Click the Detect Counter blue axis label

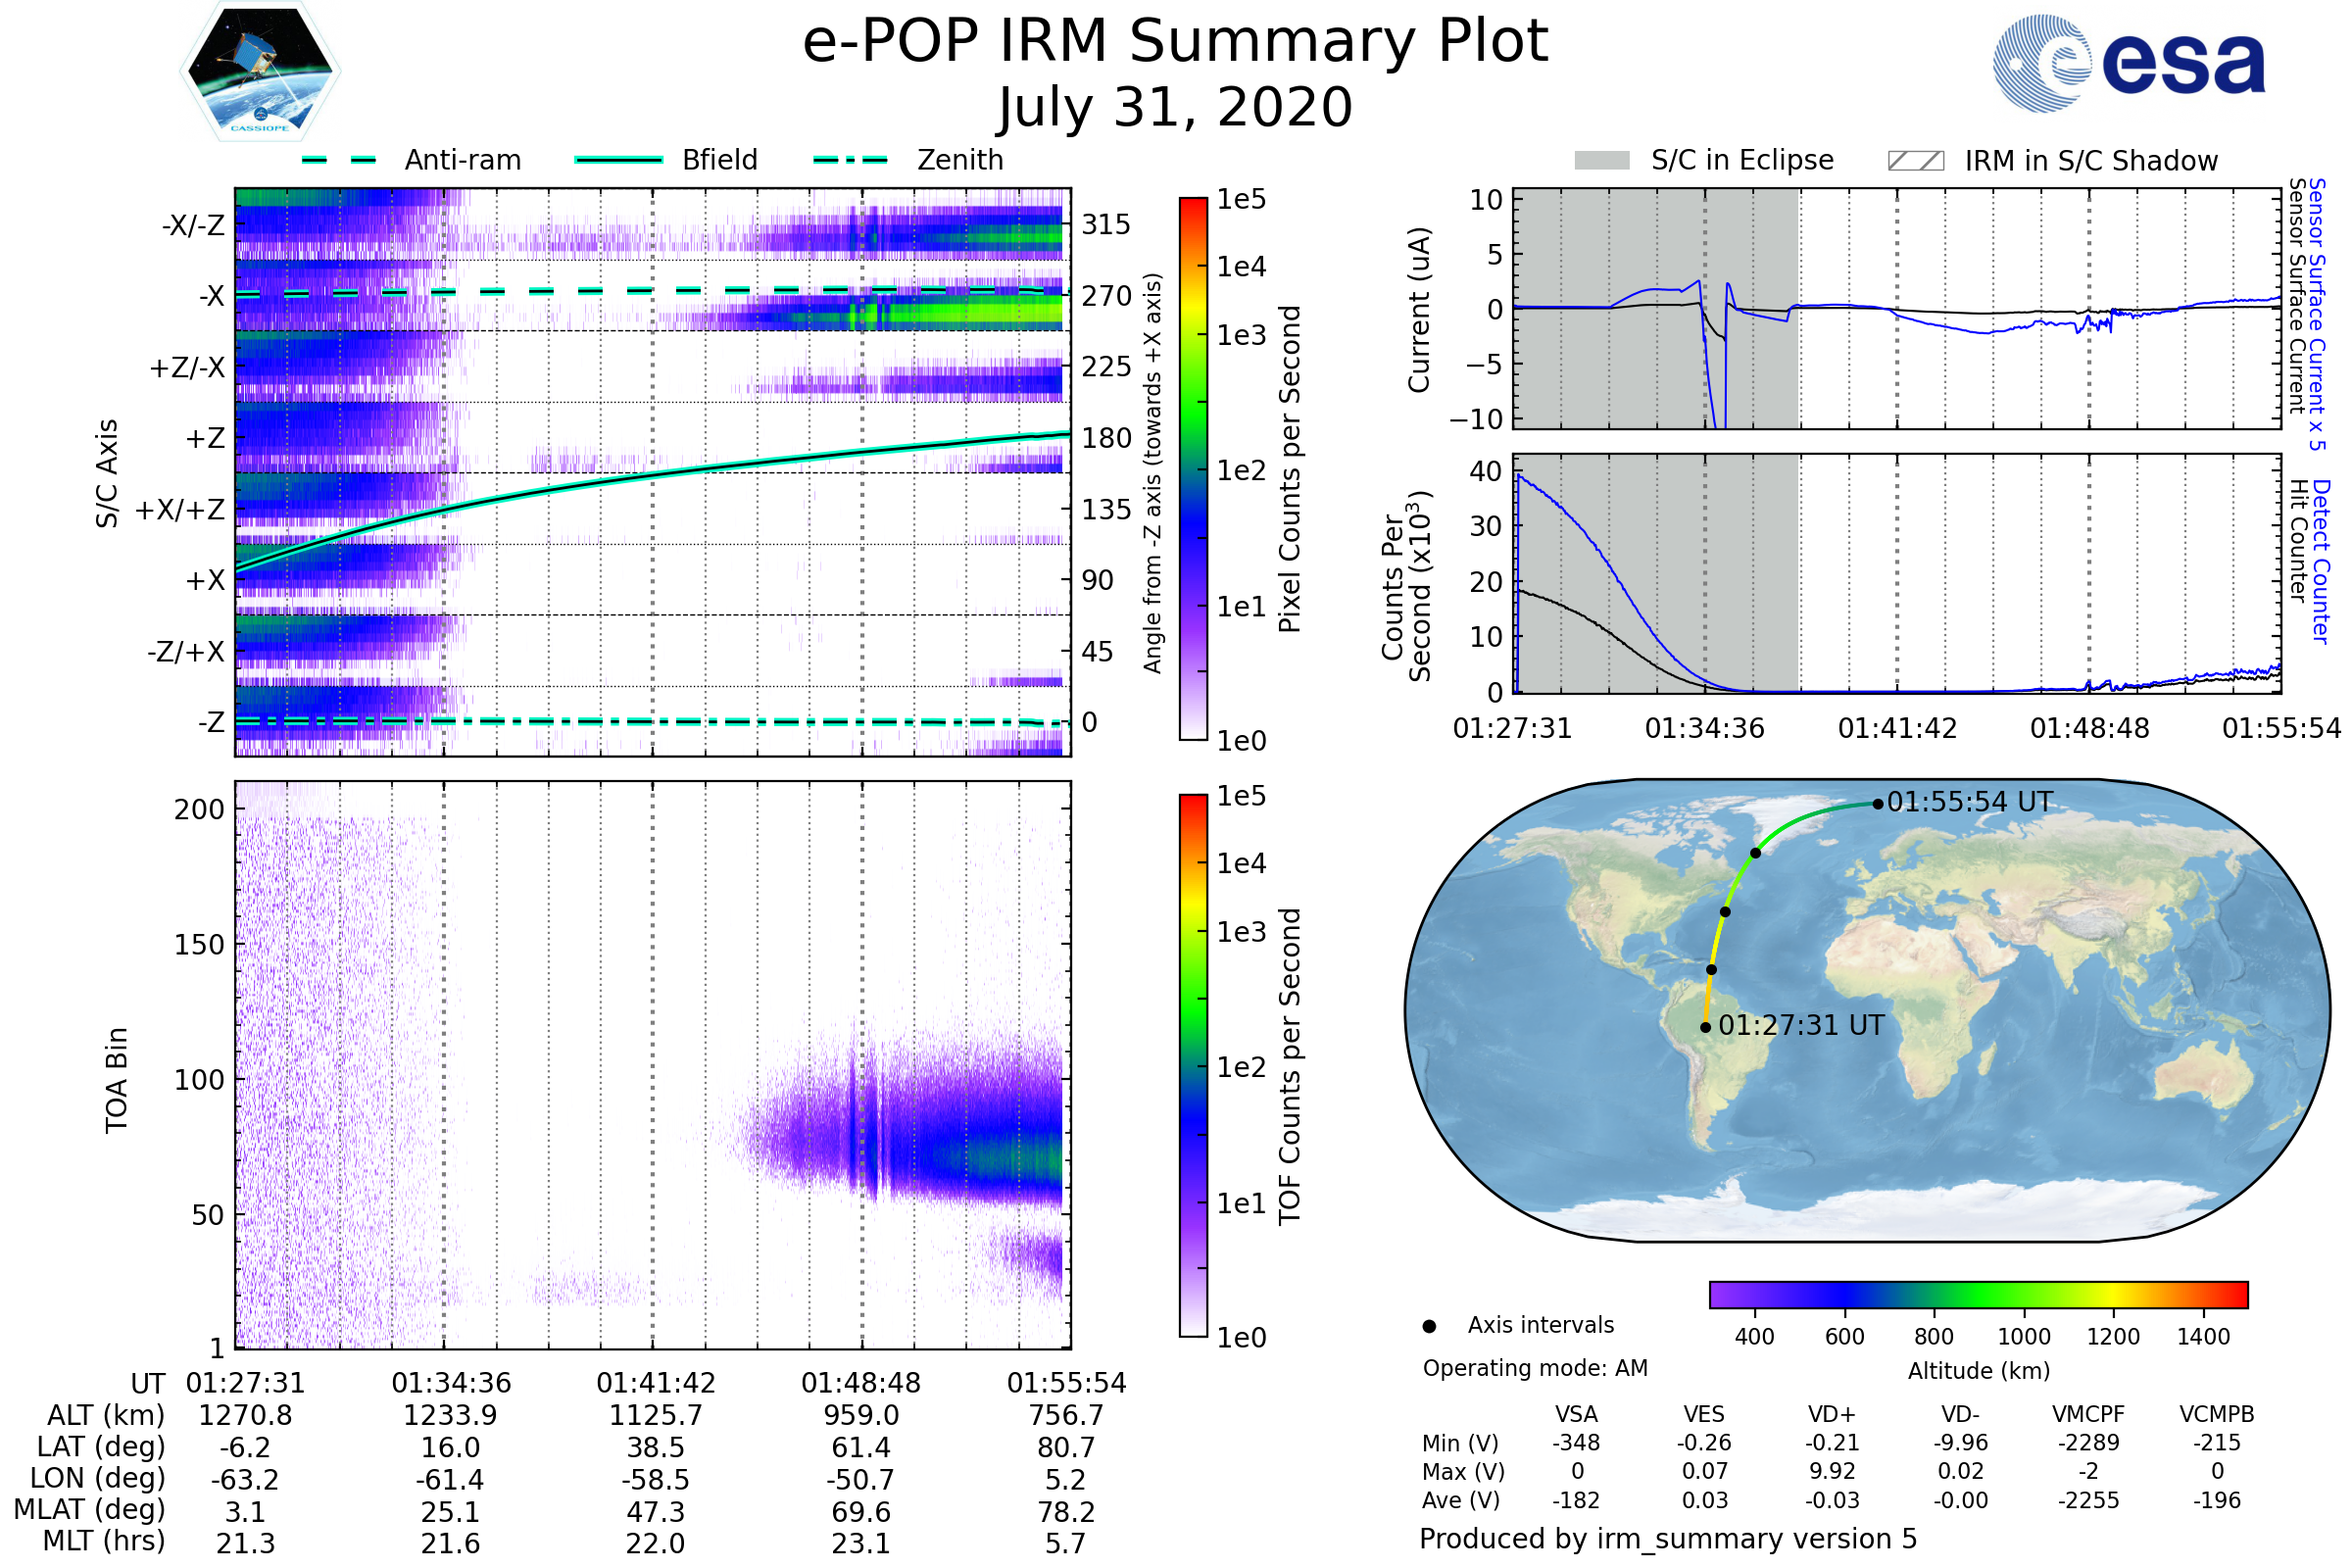pos(2322,562)
